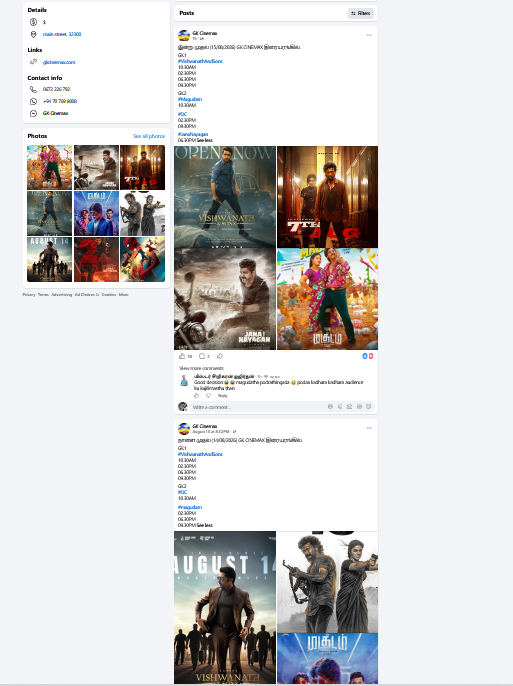Click the Share arrow icon on first post

[220, 356]
